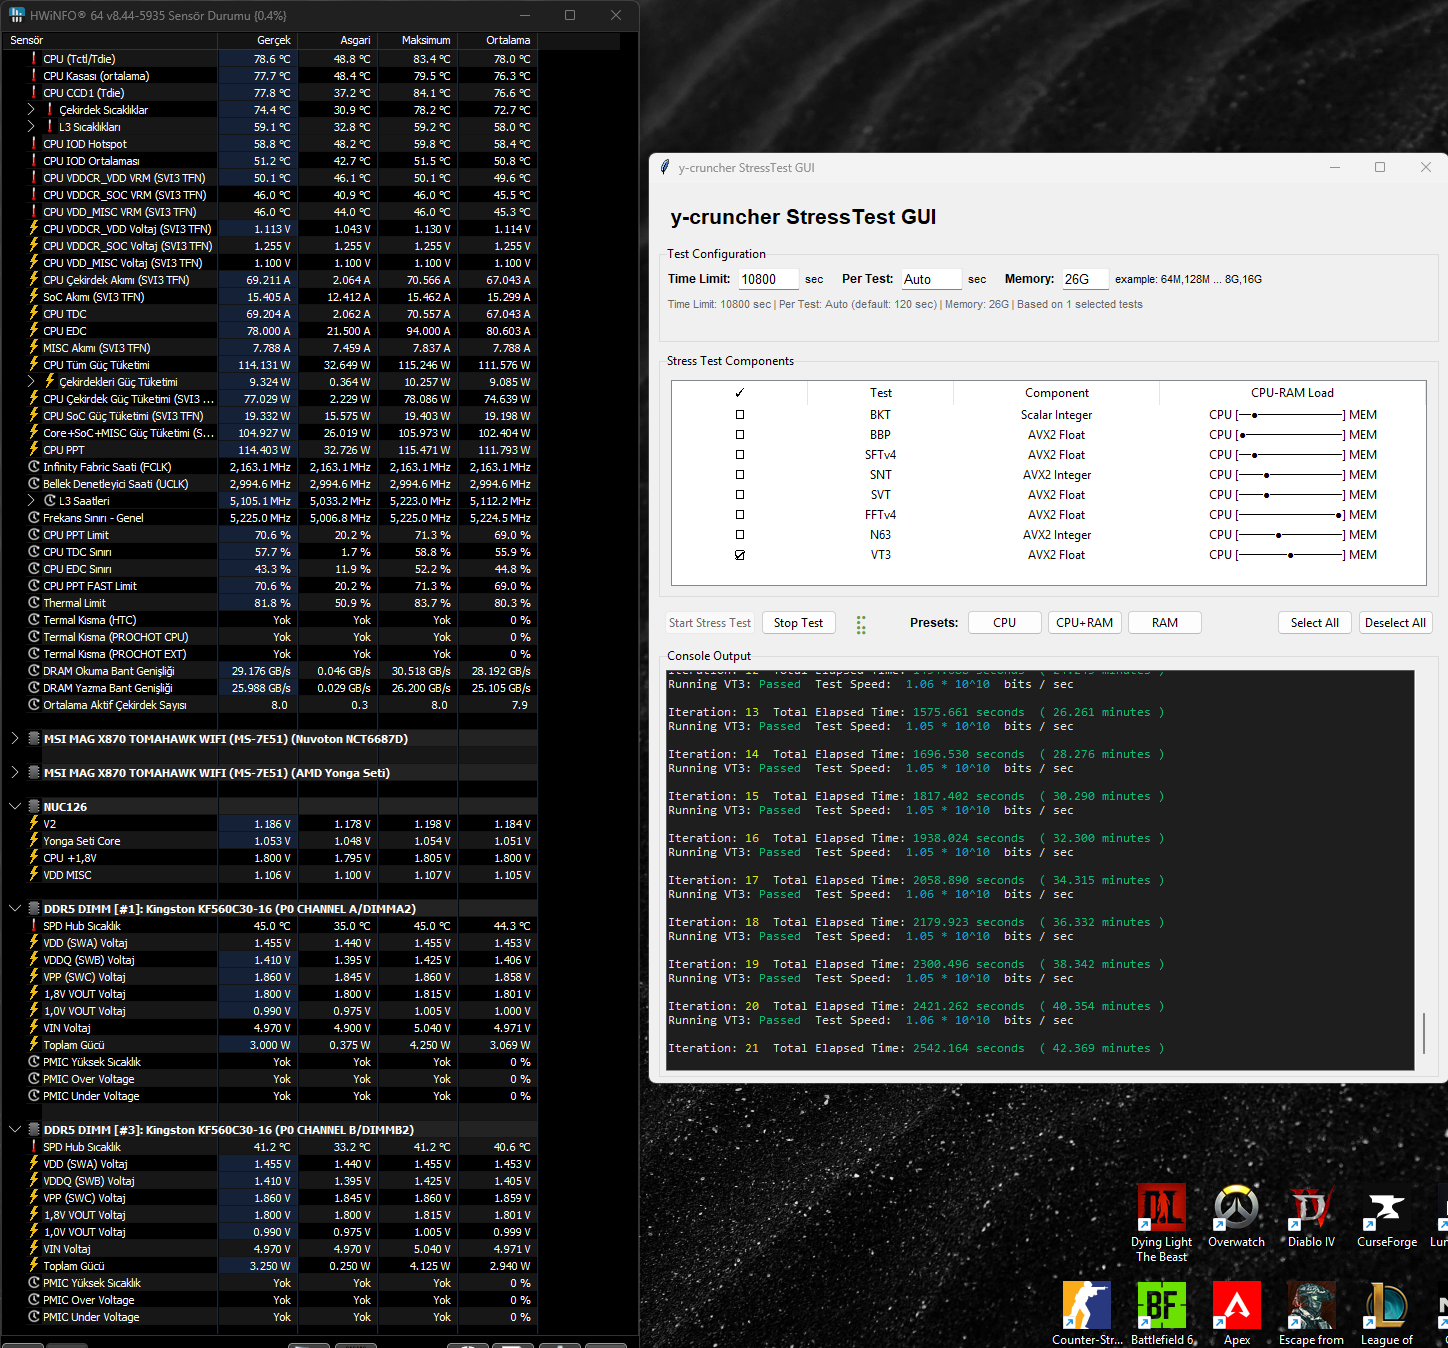Image resolution: width=1448 pixels, height=1348 pixels.
Task: Launch Battlefield 6 desktop icon
Action: pos(1162,1313)
